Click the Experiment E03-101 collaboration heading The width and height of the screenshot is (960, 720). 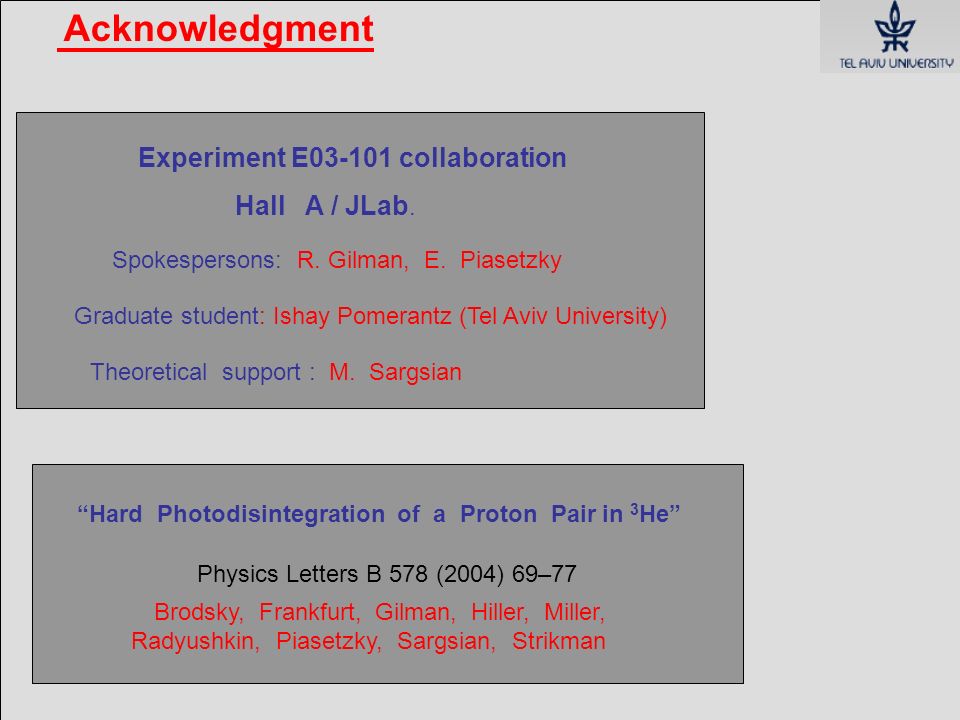click(x=352, y=157)
